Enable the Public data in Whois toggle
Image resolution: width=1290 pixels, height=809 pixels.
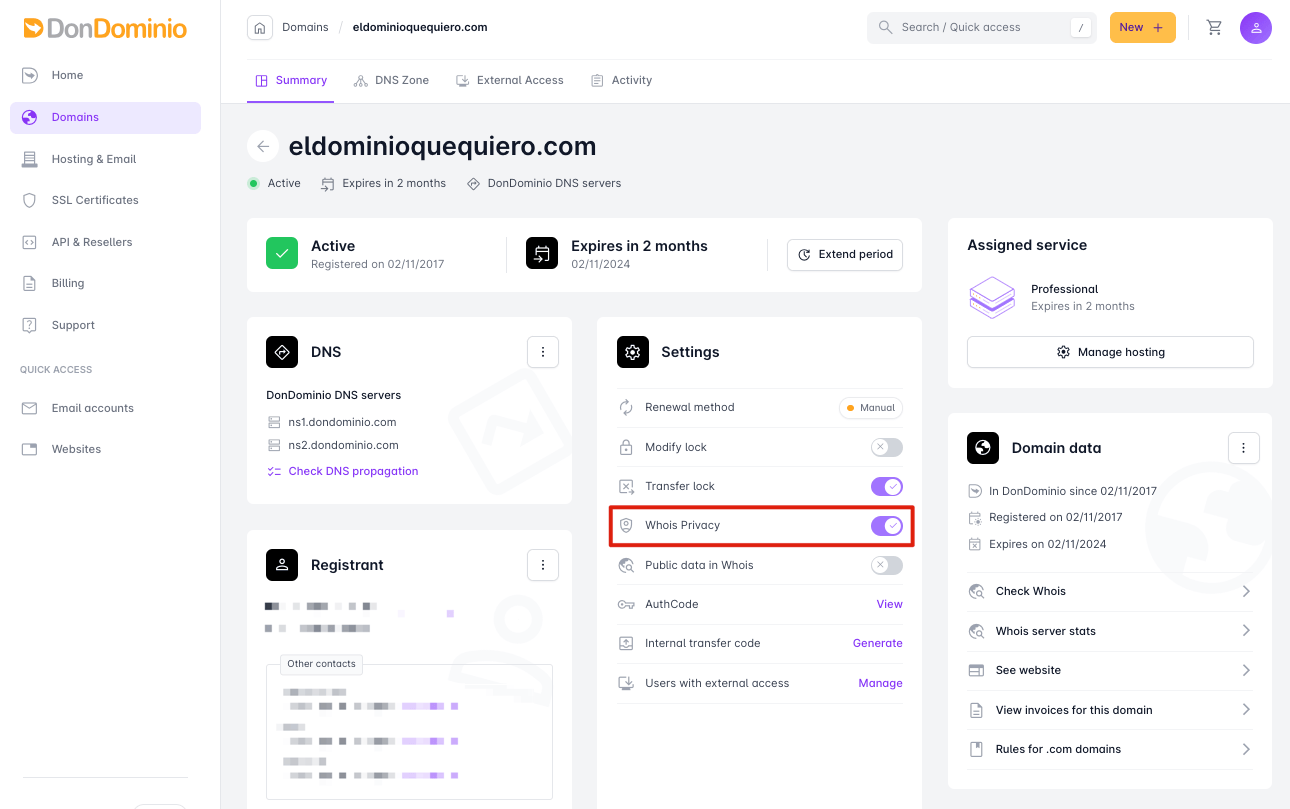point(886,565)
